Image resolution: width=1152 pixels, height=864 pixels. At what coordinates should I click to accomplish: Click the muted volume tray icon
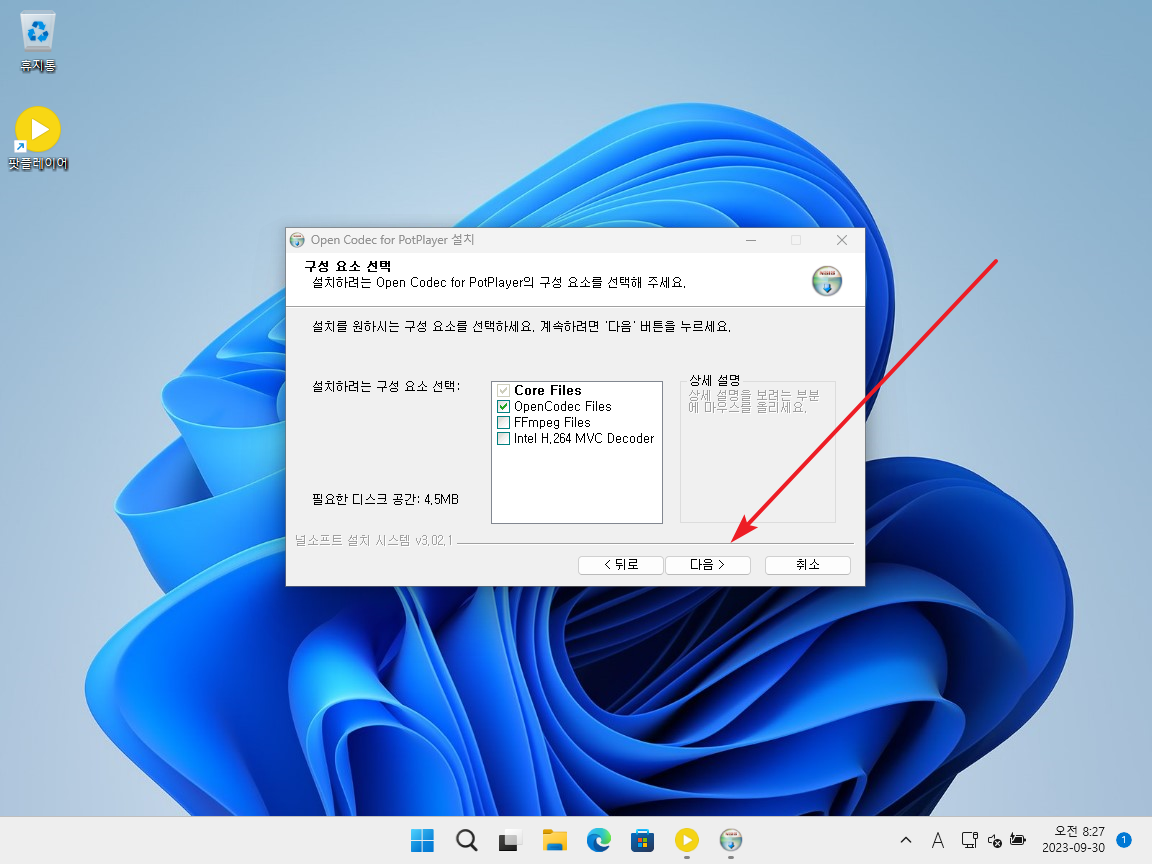point(995,840)
